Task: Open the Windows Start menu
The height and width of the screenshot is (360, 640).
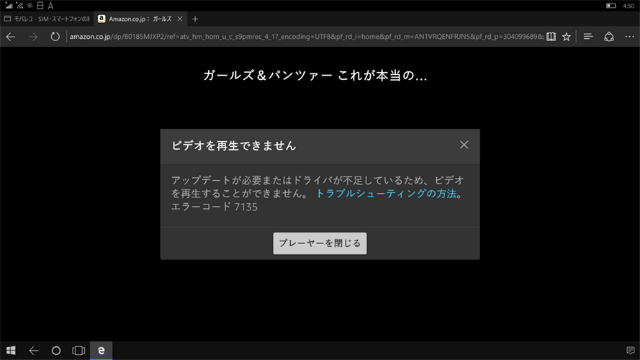Action: 11,350
